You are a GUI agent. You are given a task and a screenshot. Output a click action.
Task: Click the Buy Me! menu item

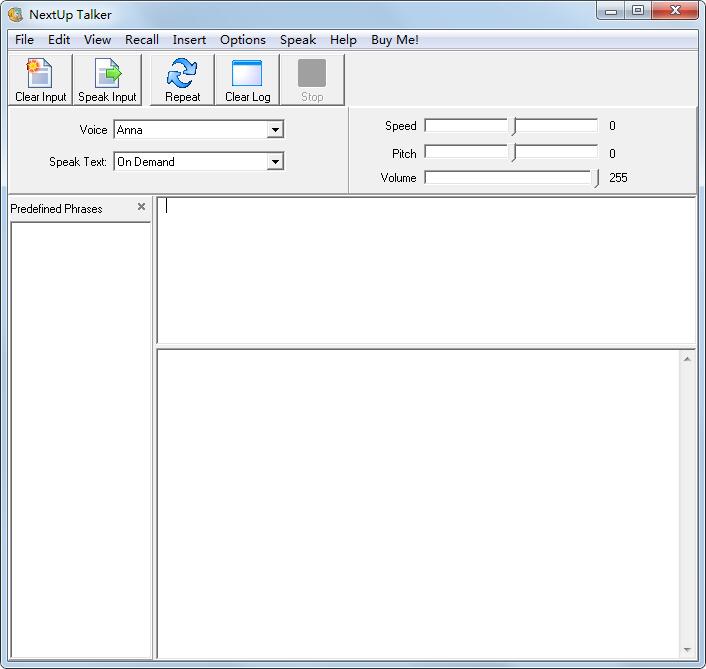point(395,40)
